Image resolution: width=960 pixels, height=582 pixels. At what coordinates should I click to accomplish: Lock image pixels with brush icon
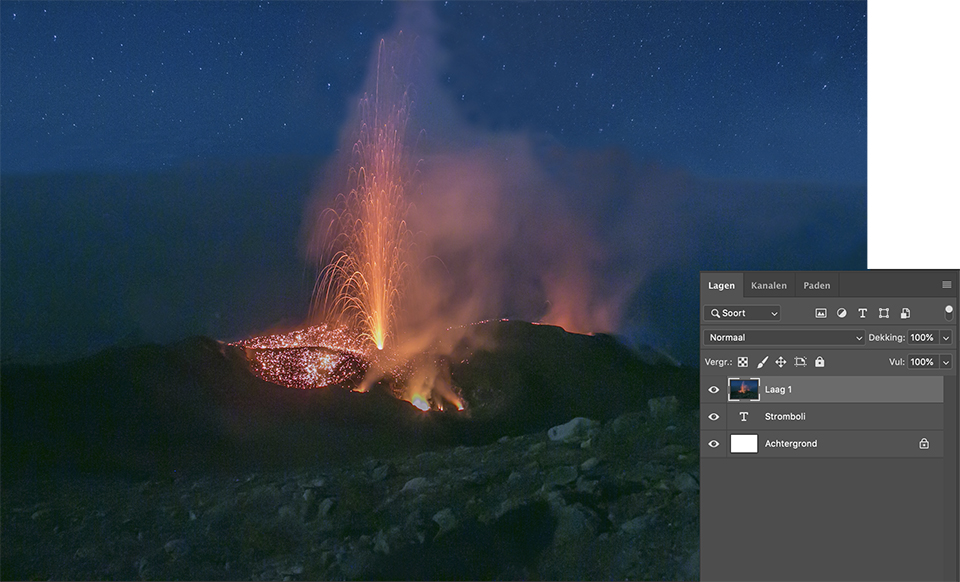pyautogui.click(x=762, y=362)
